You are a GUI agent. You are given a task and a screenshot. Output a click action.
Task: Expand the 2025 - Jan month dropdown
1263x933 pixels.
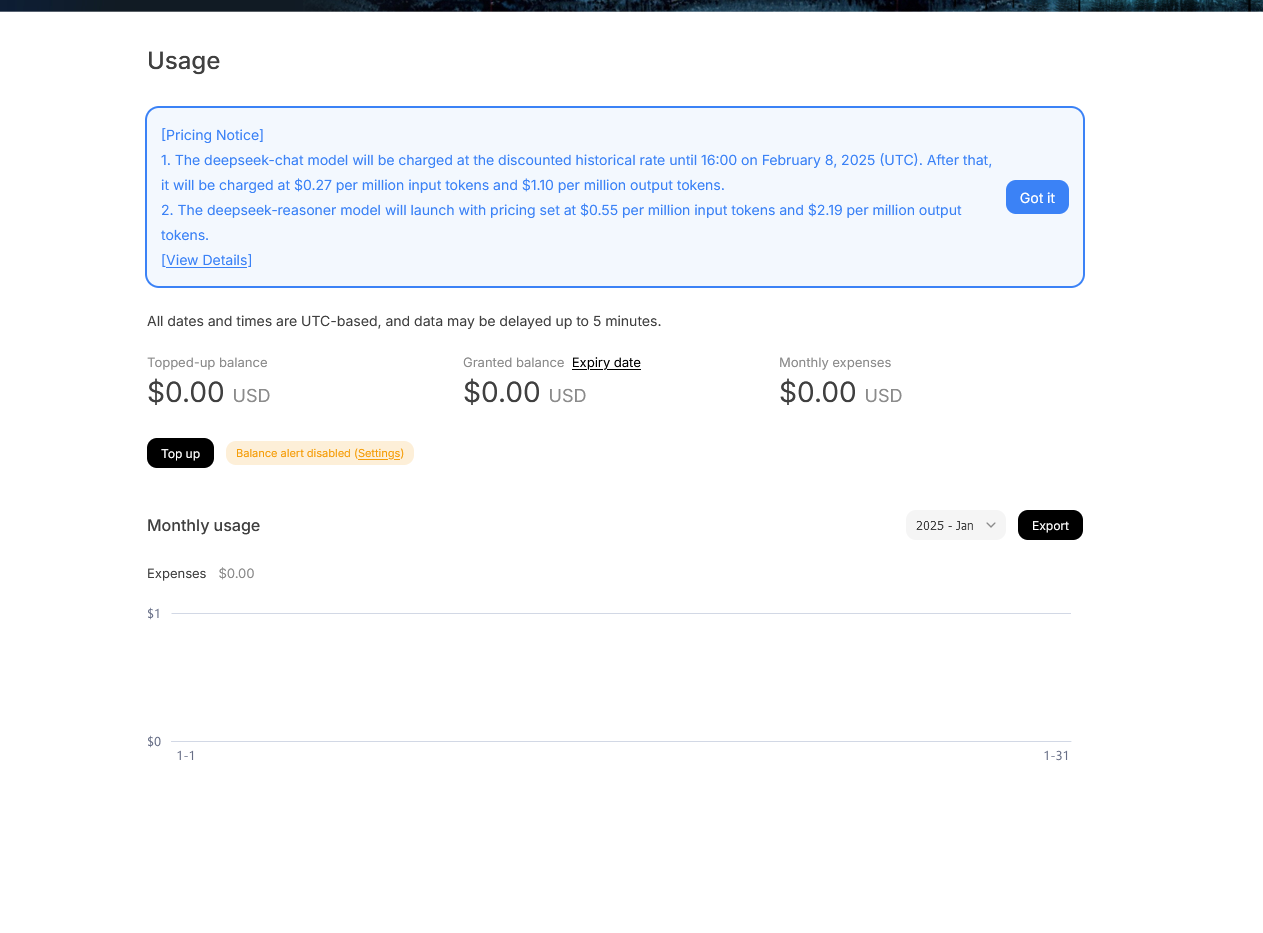[956, 525]
